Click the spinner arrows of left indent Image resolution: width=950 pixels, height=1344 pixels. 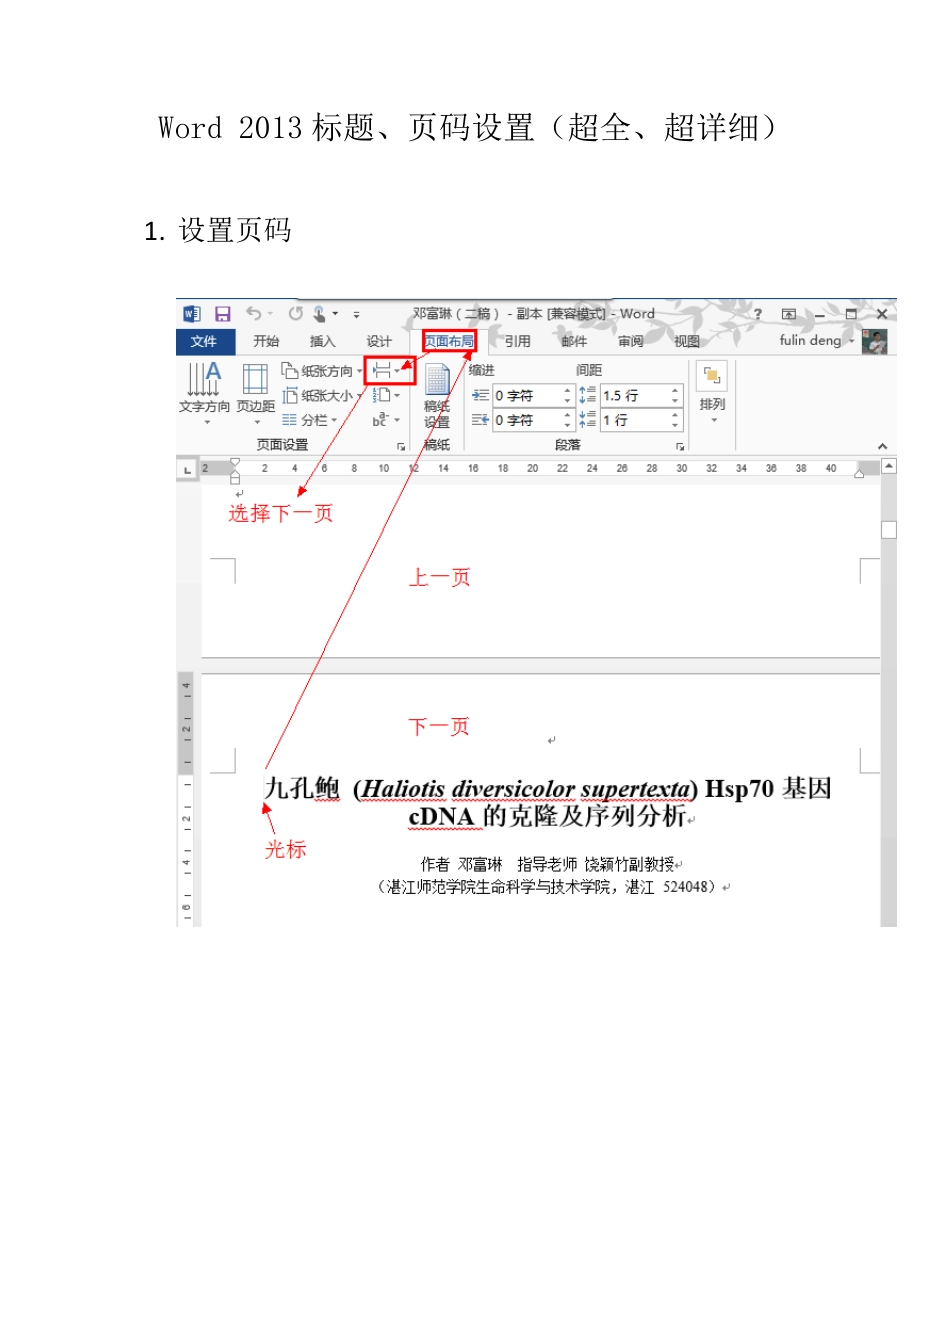567,395
